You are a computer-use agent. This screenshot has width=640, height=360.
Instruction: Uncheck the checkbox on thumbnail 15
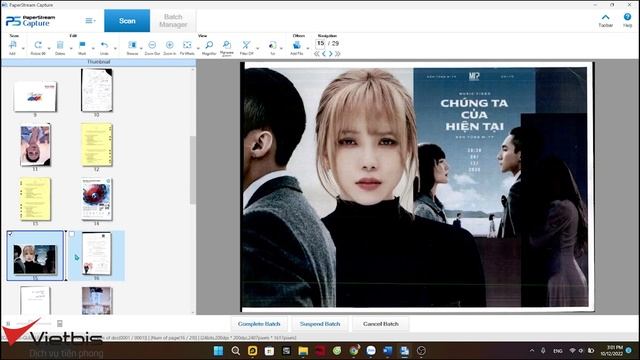[11, 234]
